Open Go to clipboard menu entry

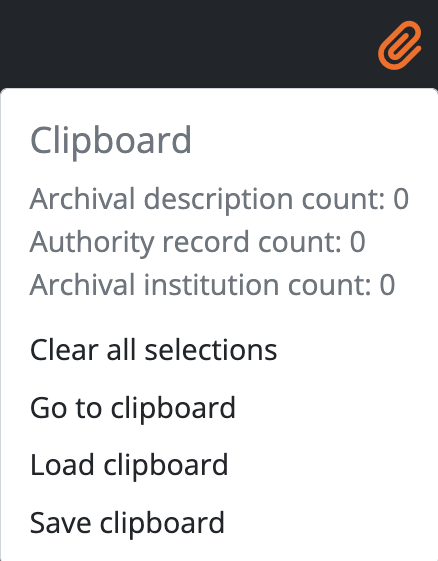tap(219, 408)
